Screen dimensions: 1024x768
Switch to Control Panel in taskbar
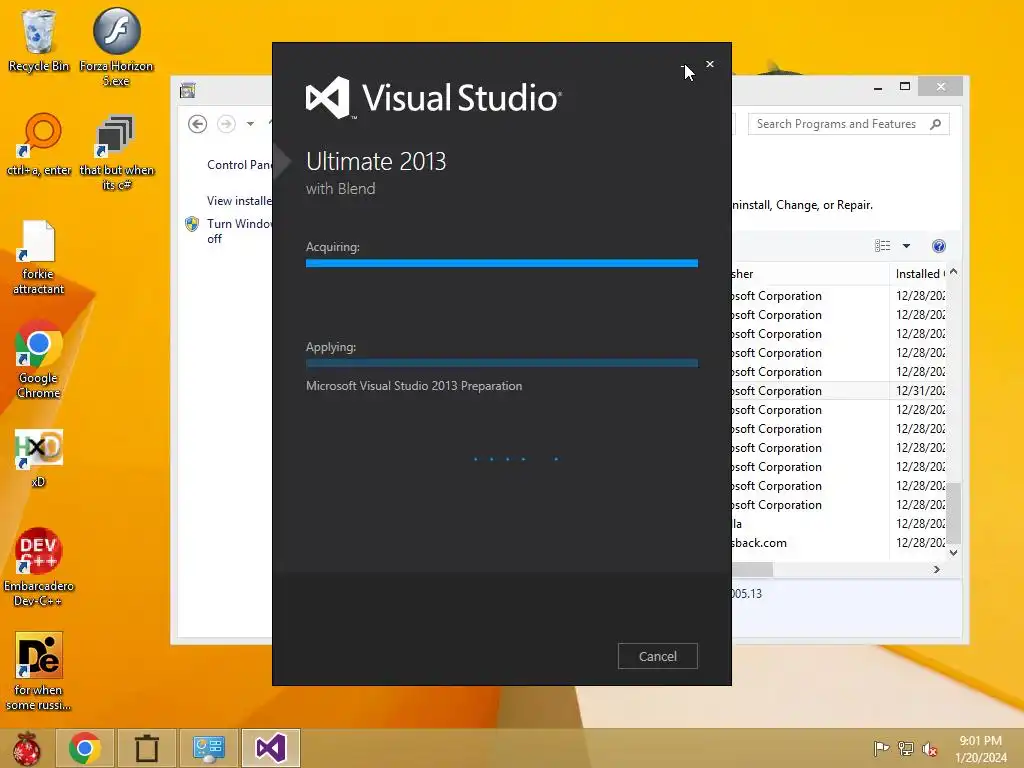click(208, 748)
